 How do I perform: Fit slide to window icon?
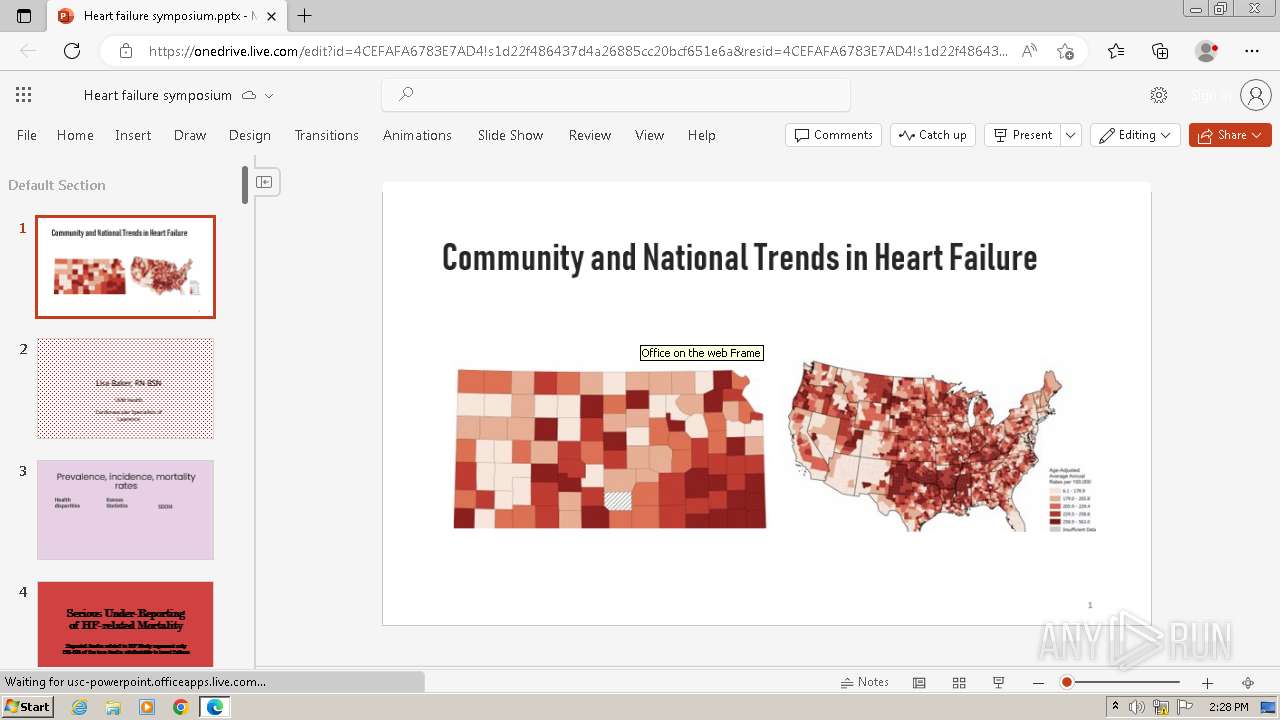pyautogui.click(x=1247, y=682)
